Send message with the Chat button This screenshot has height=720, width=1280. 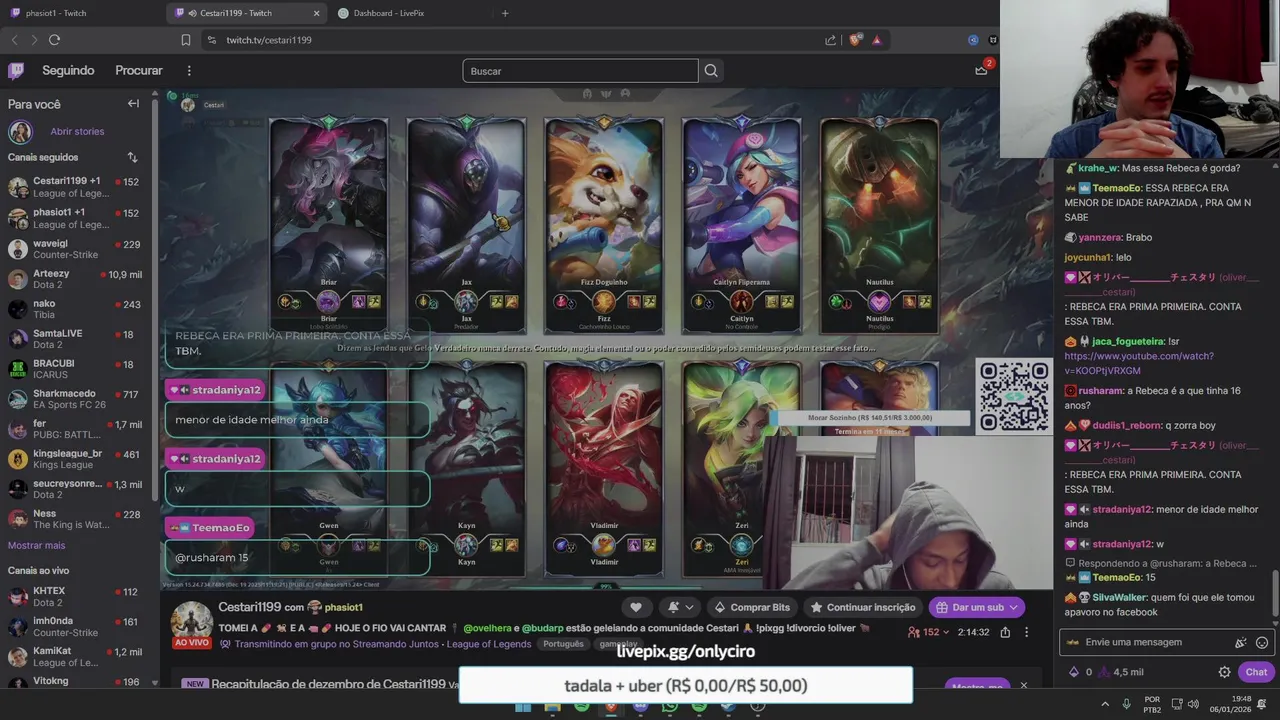tap(1256, 672)
